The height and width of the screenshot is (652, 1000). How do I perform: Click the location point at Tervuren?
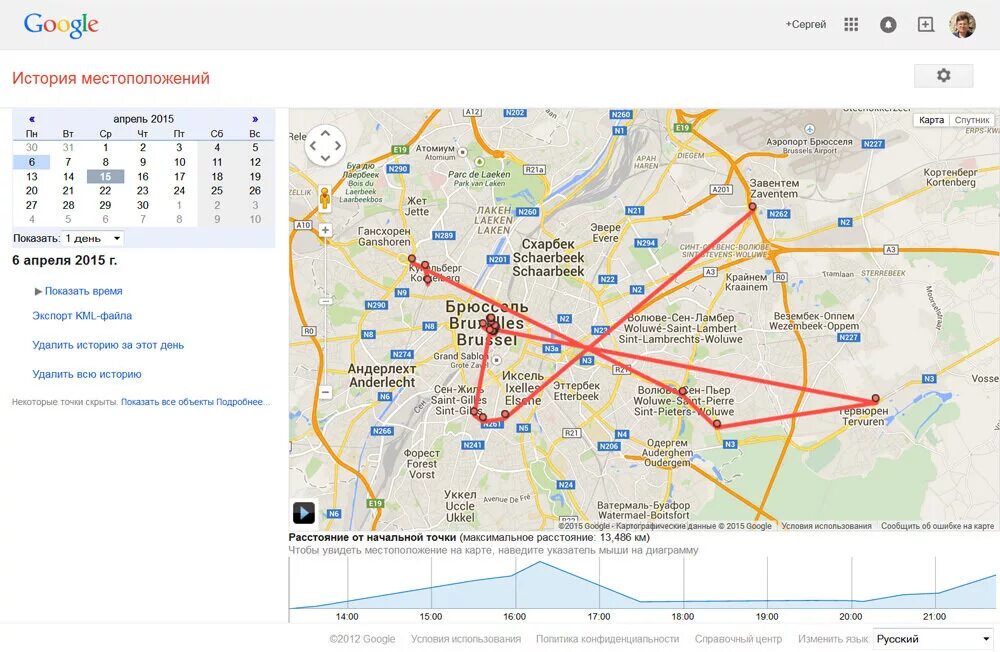point(876,398)
